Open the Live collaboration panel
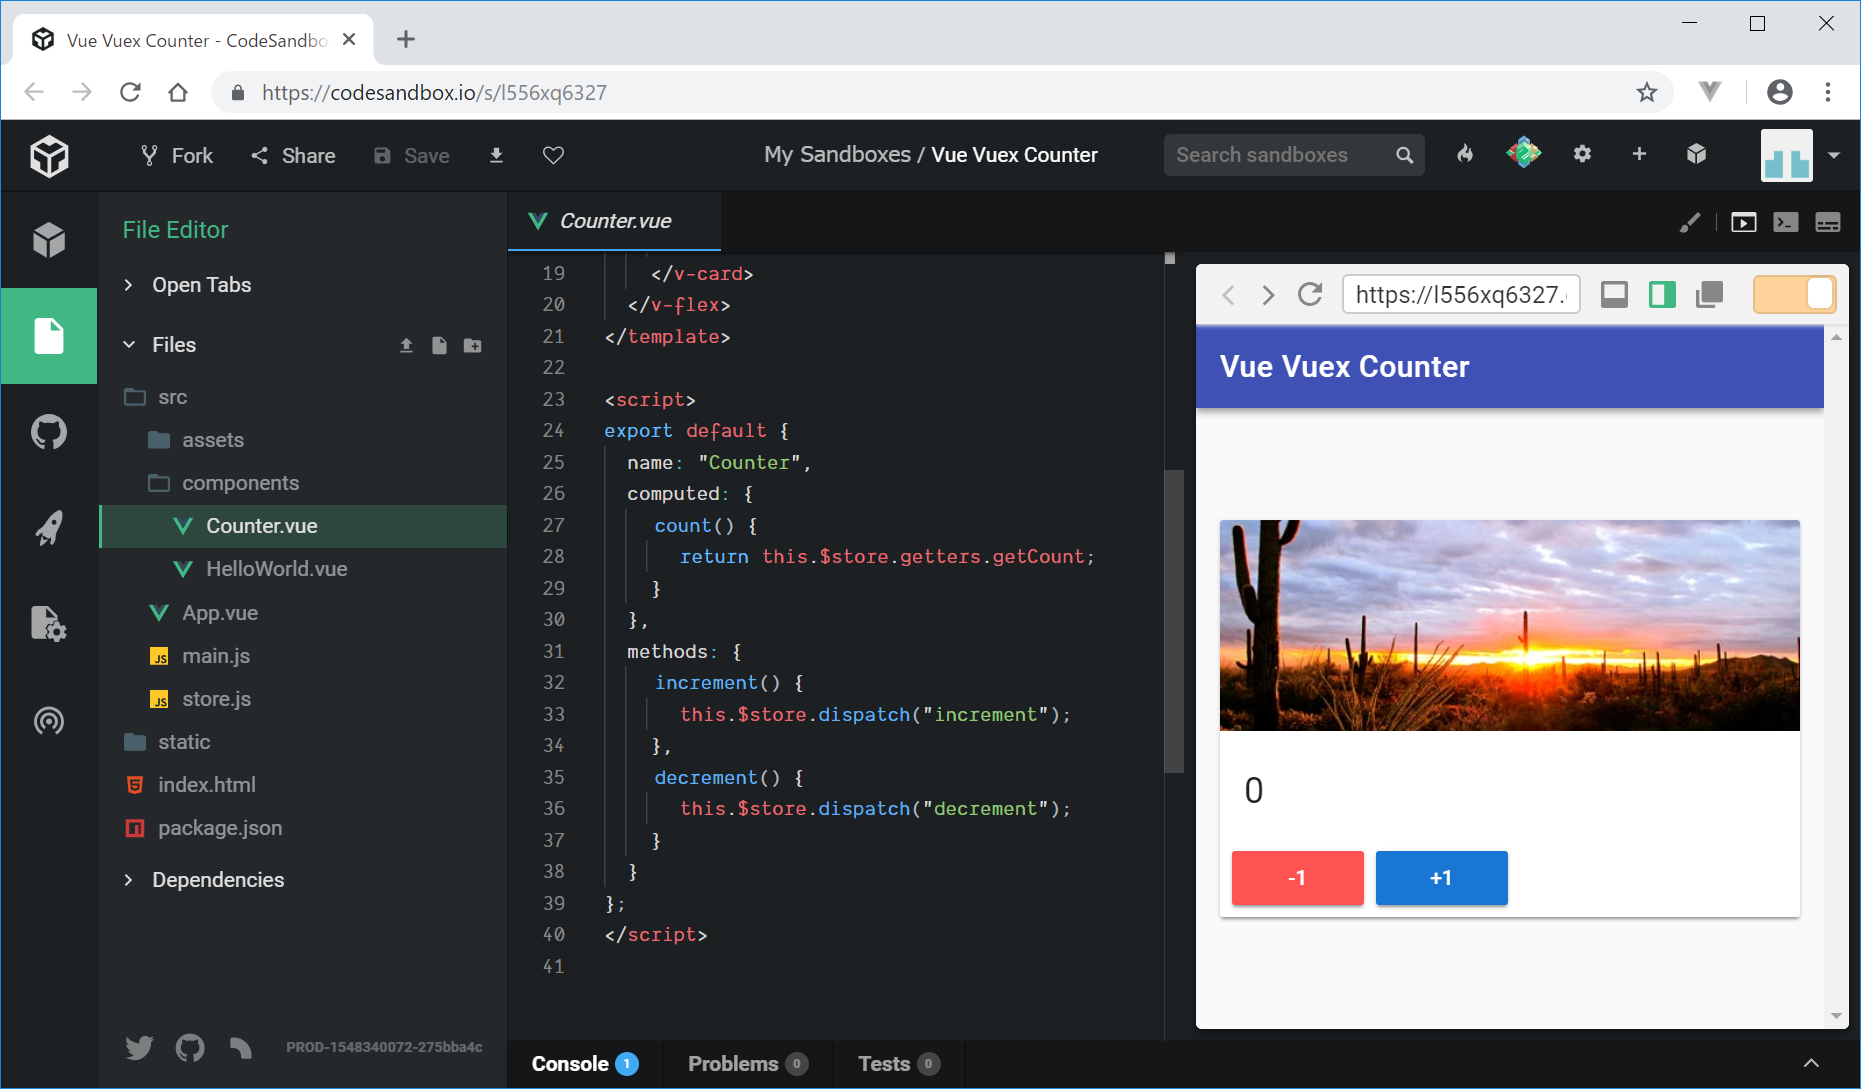The height and width of the screenshot is (1089, 1861). point(48,721)
